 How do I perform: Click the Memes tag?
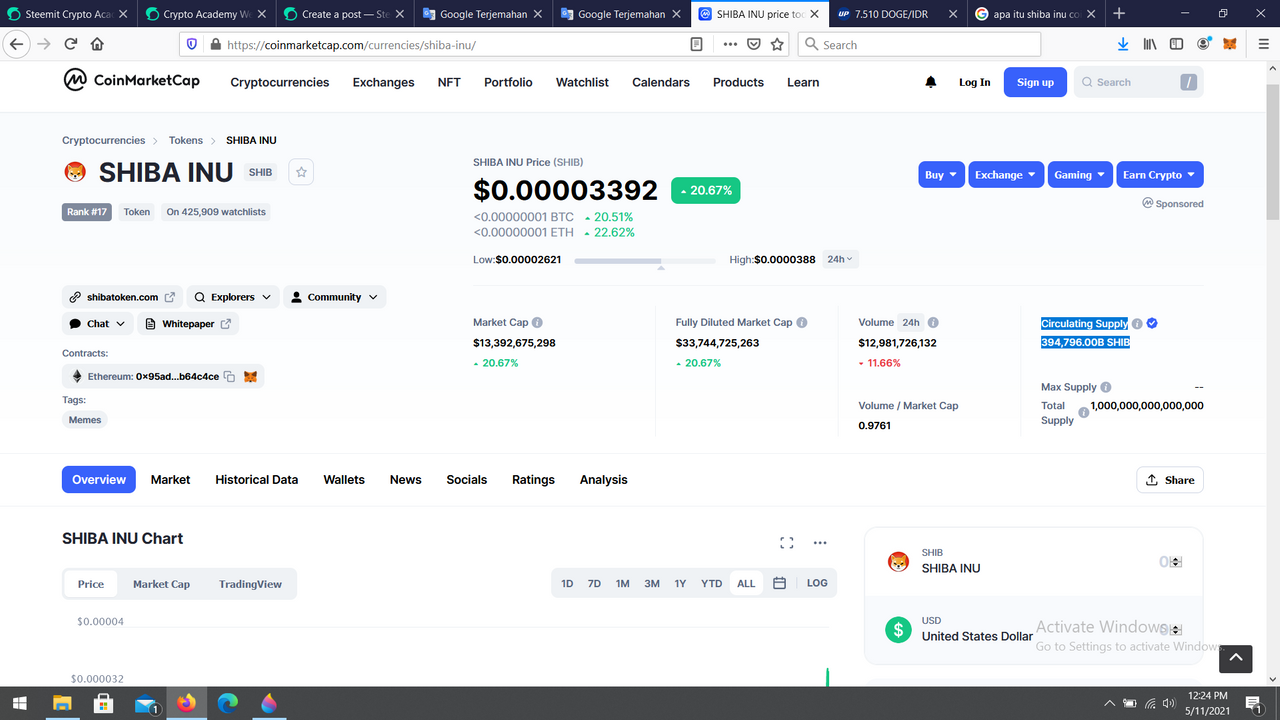pos(85,420)
